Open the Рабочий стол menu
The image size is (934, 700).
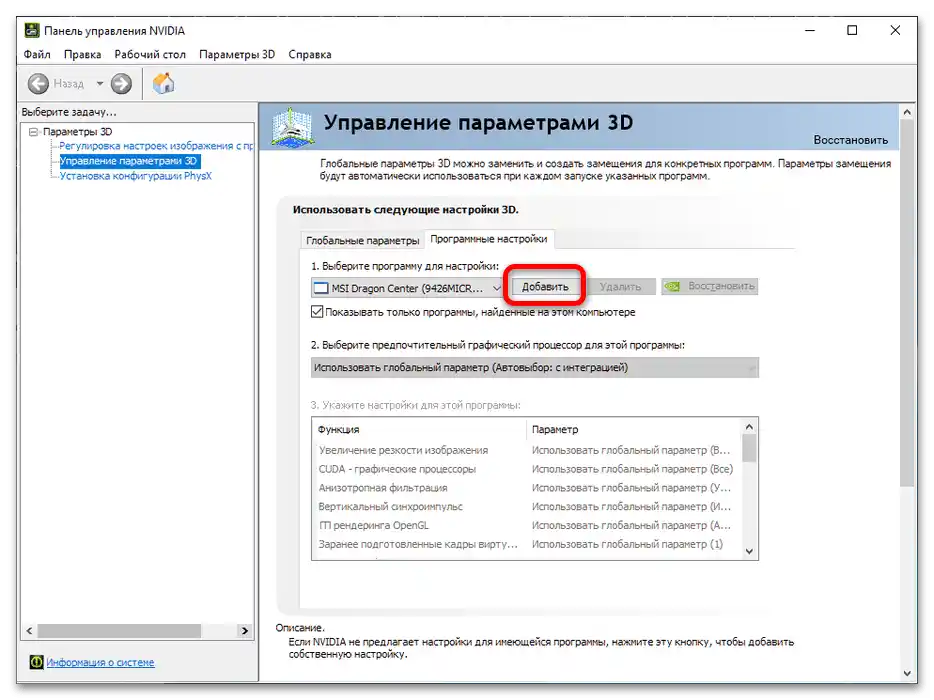point(150,54)
